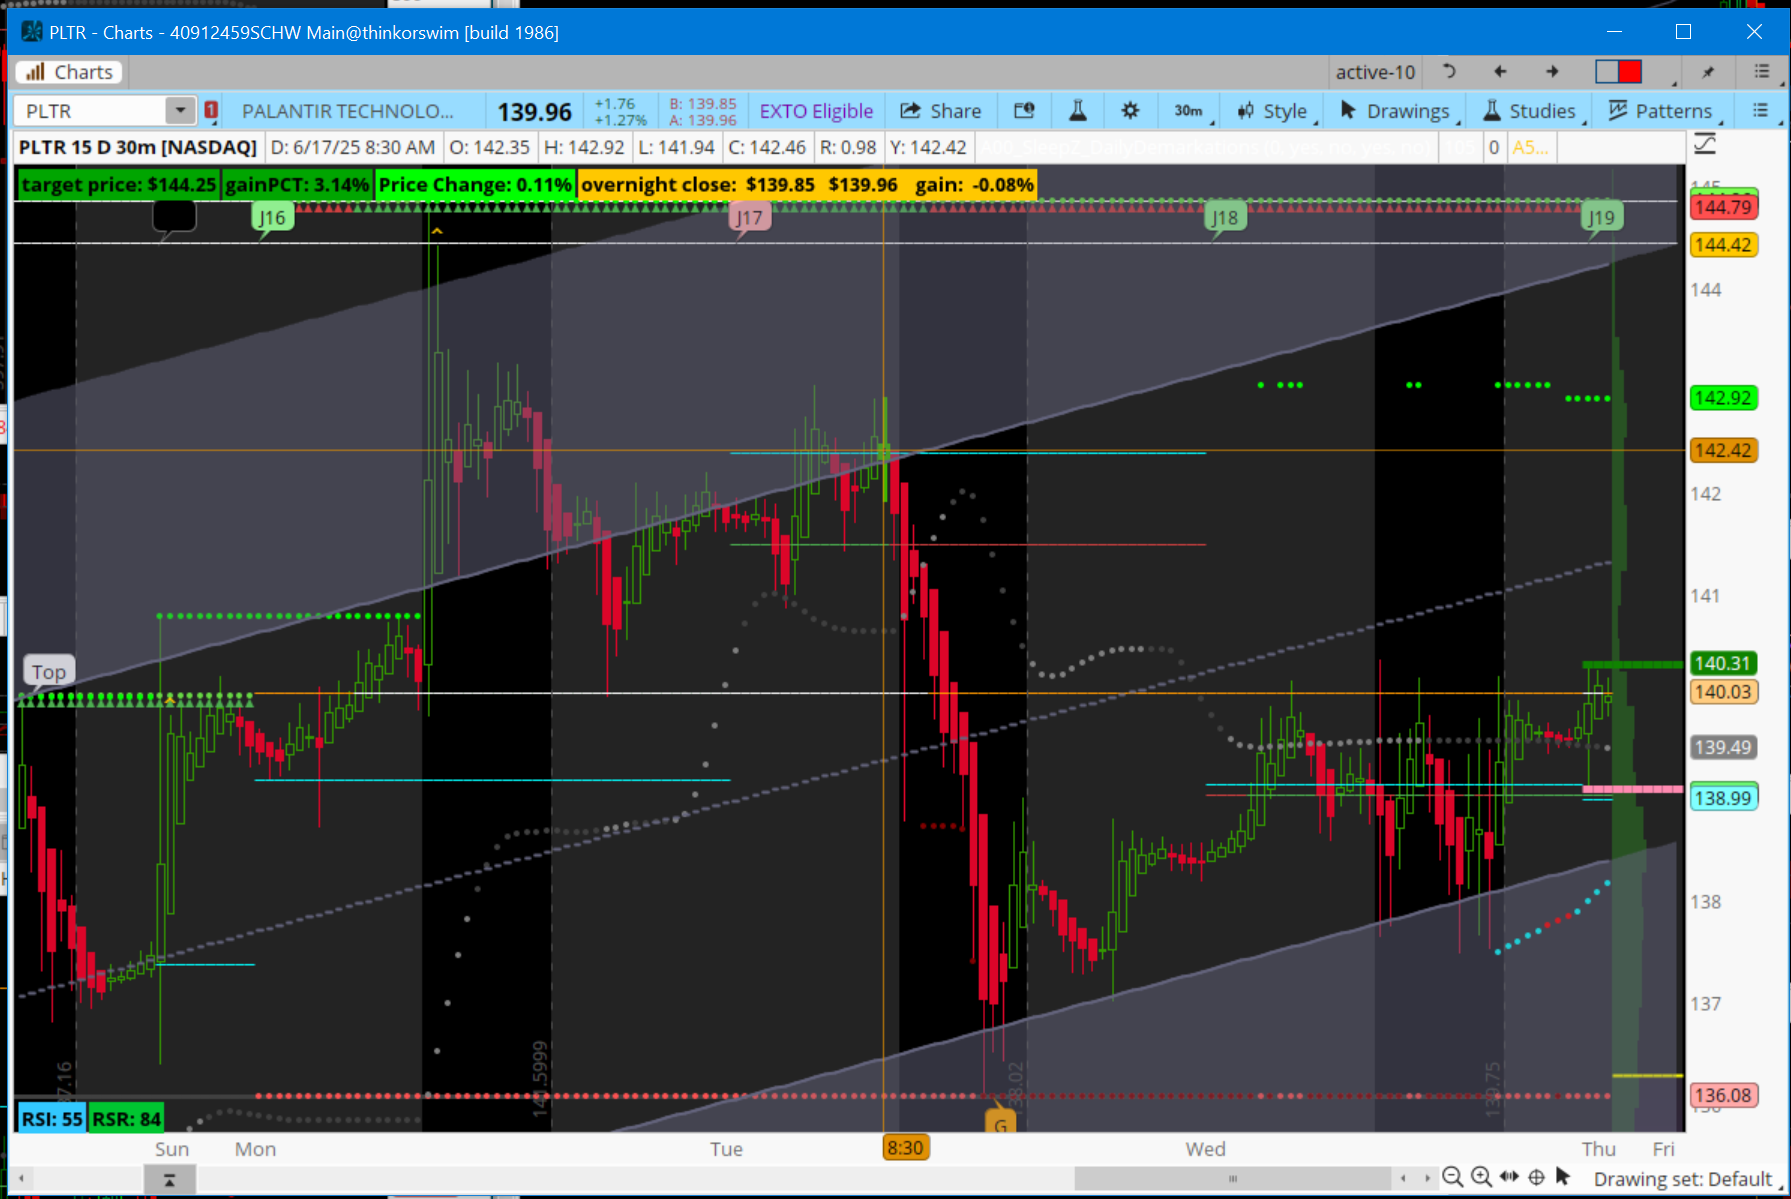Image resolution: width=1791 pixels, height=1199 pixels.
Task: Open the 30m timeframe dropdown
Action: [1190, 111]
